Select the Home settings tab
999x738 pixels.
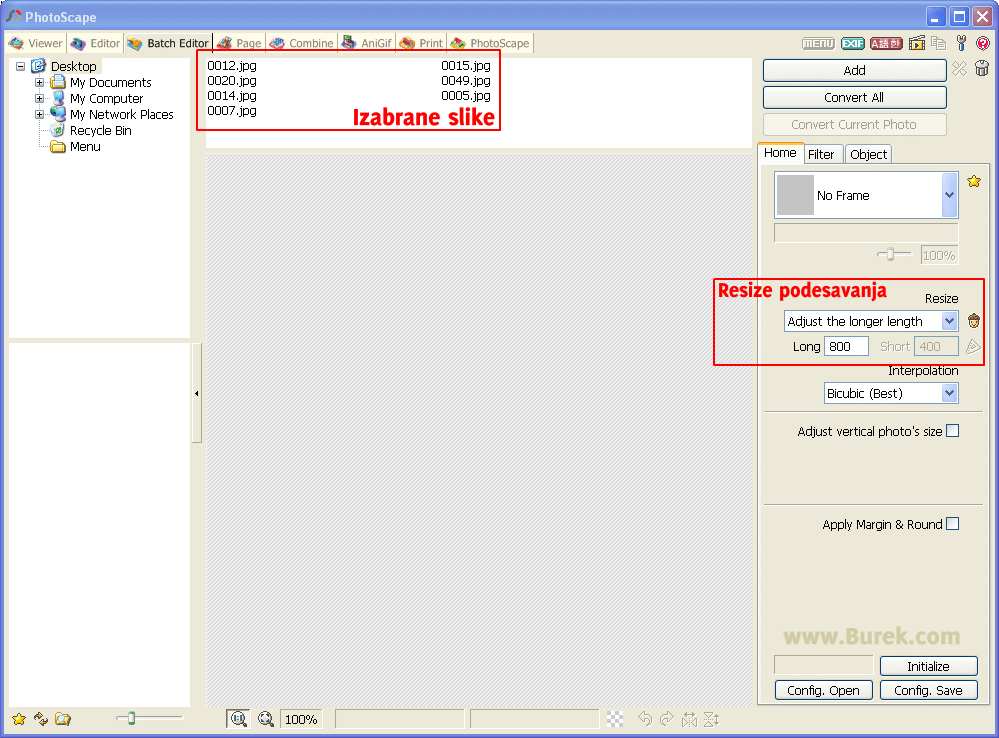(x=780, y=153)
